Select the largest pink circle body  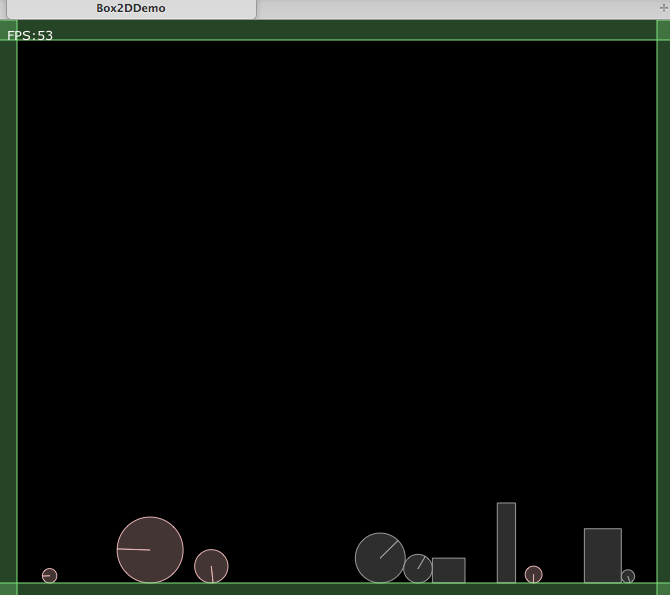click(x=150, y=550)
